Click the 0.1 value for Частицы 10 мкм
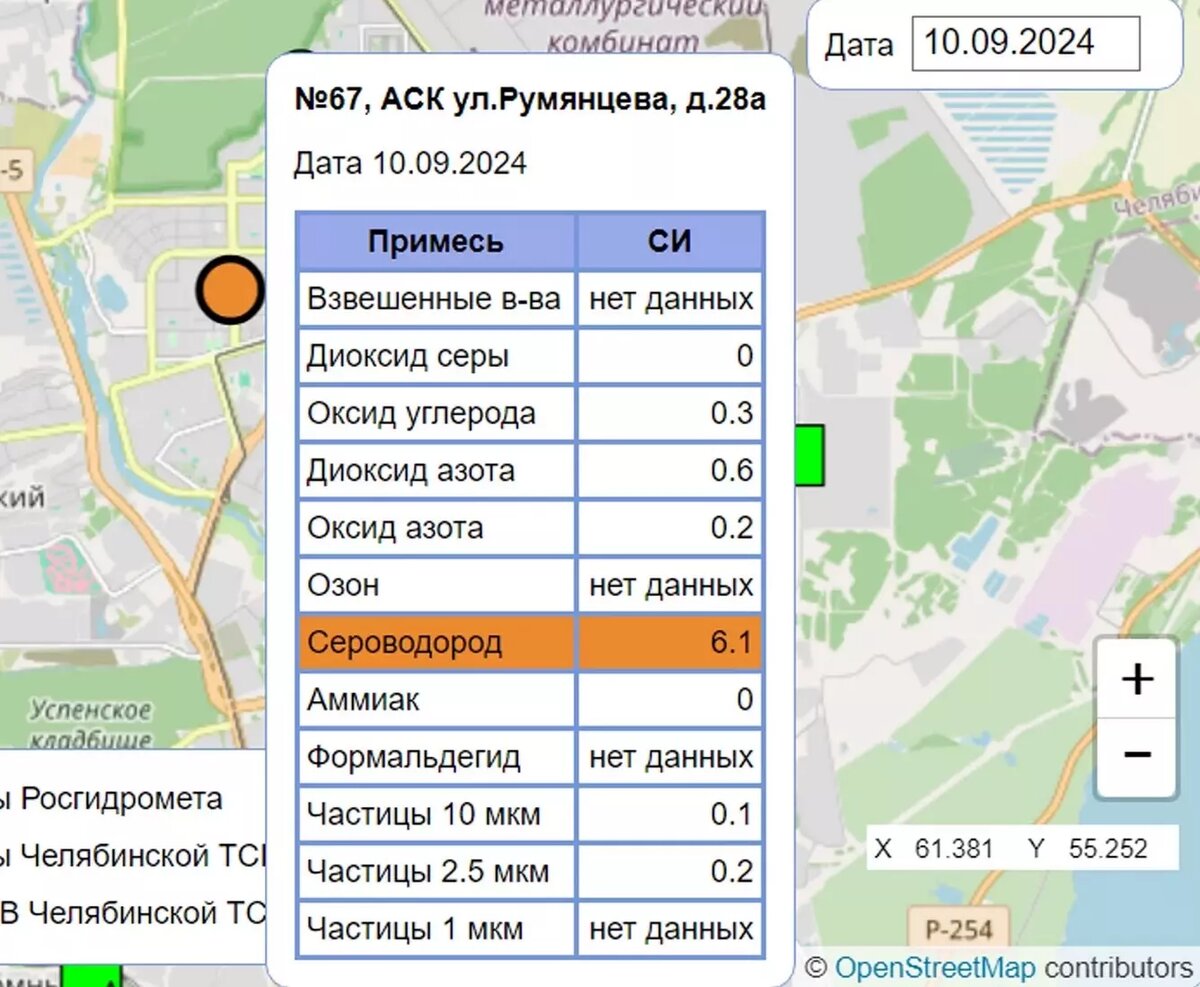1200x987 pixels. (732, 814)
